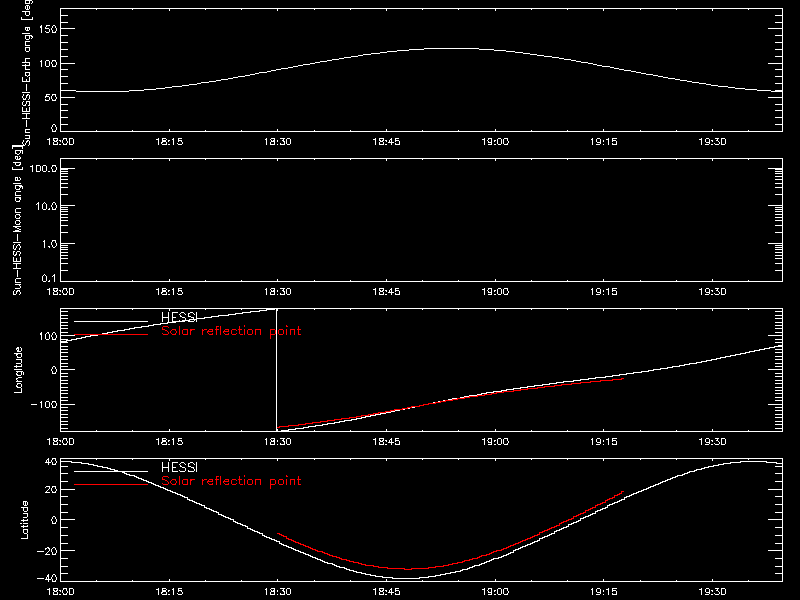
Task: Click '18:15' label below Moon angle plot
Action: tap(169, 291)
